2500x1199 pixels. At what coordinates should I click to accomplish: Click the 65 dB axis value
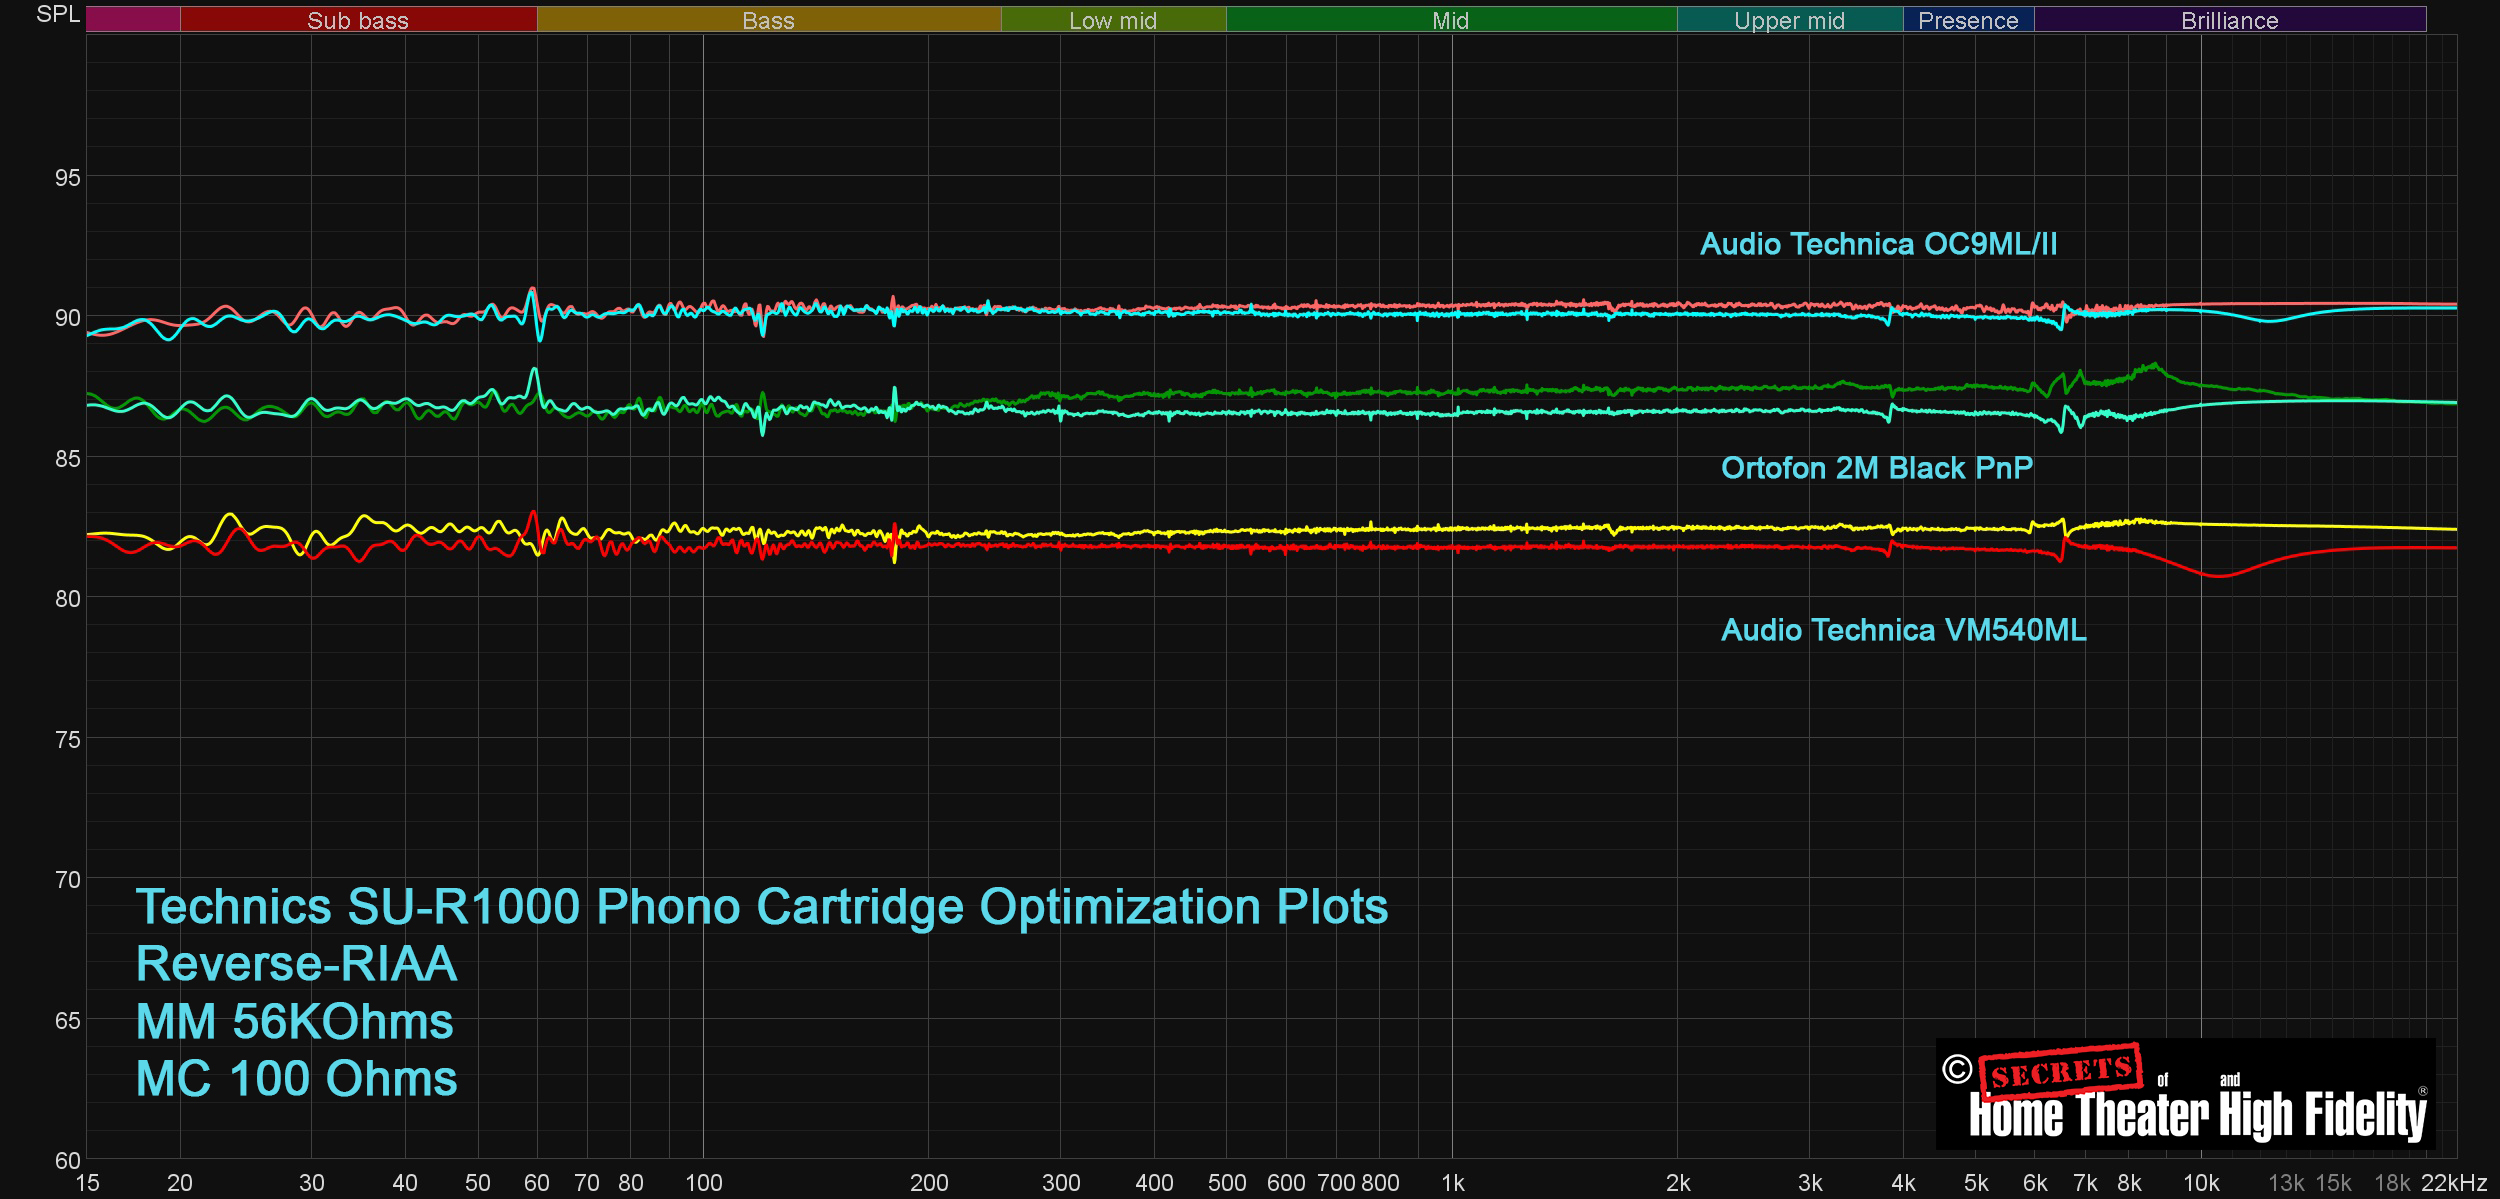click(67, 1021)
